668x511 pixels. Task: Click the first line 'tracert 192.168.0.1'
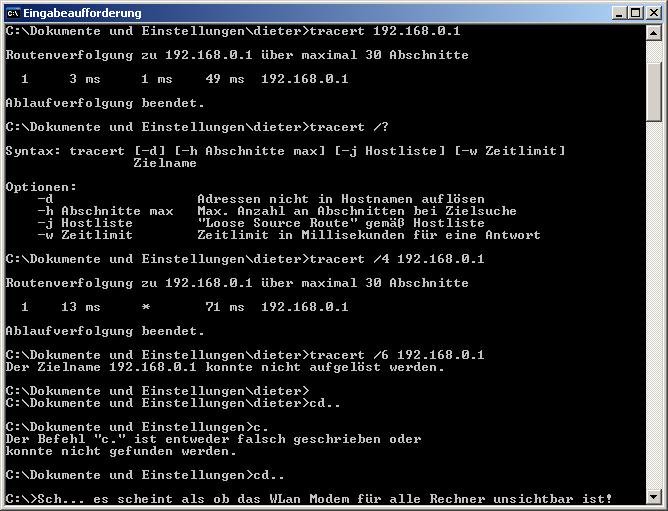point(233,31)
